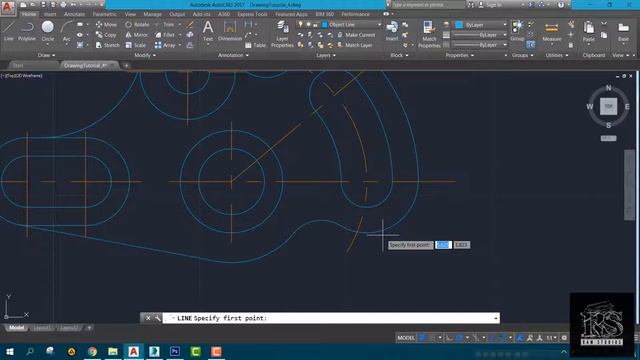Open the Insert ribbon tab
640x360 pixels.
click(x=50, y=14)
